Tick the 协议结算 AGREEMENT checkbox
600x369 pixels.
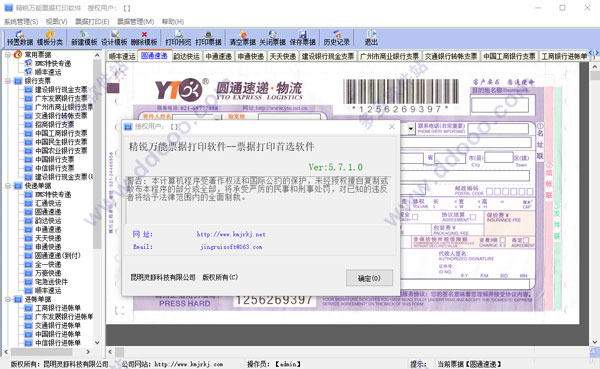473,217
